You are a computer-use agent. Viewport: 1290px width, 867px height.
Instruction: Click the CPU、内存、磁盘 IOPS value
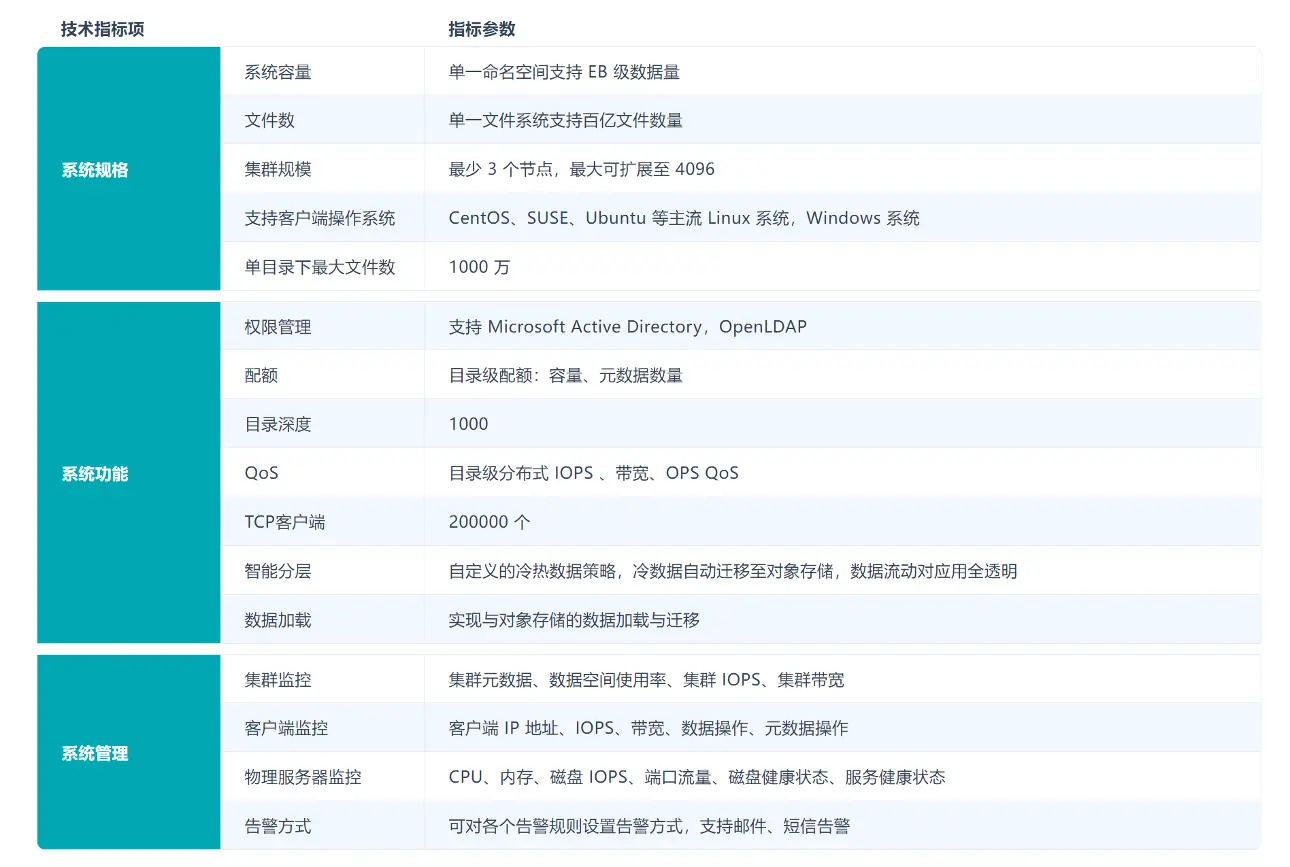(x=697, y=777)
